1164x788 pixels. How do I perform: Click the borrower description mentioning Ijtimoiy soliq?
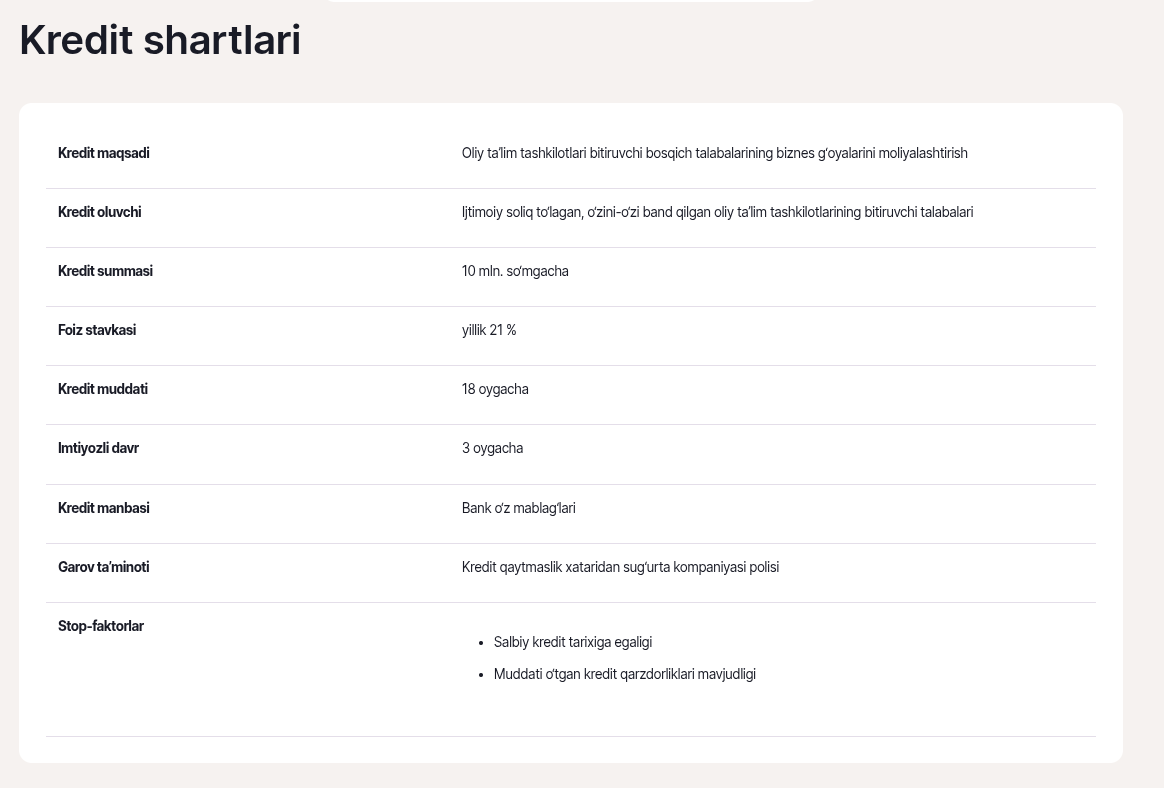(x=717, y=212)
